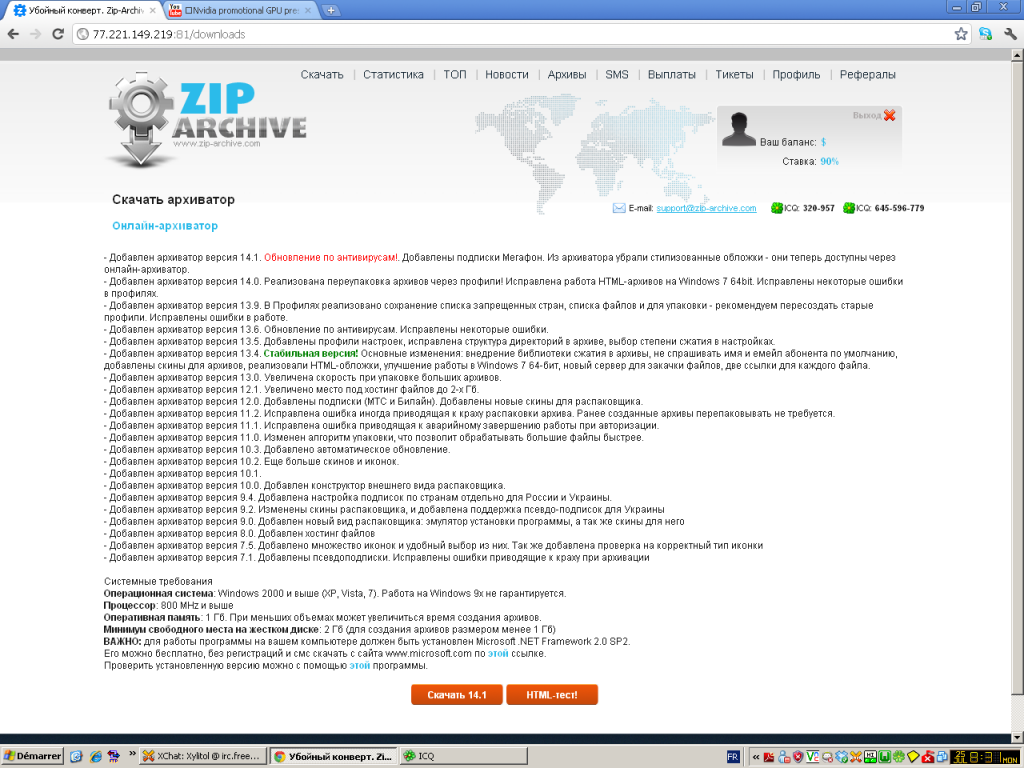Click the page scrollbar up arrow
Screen dimensions: 1024x768
pos(1017,57)
